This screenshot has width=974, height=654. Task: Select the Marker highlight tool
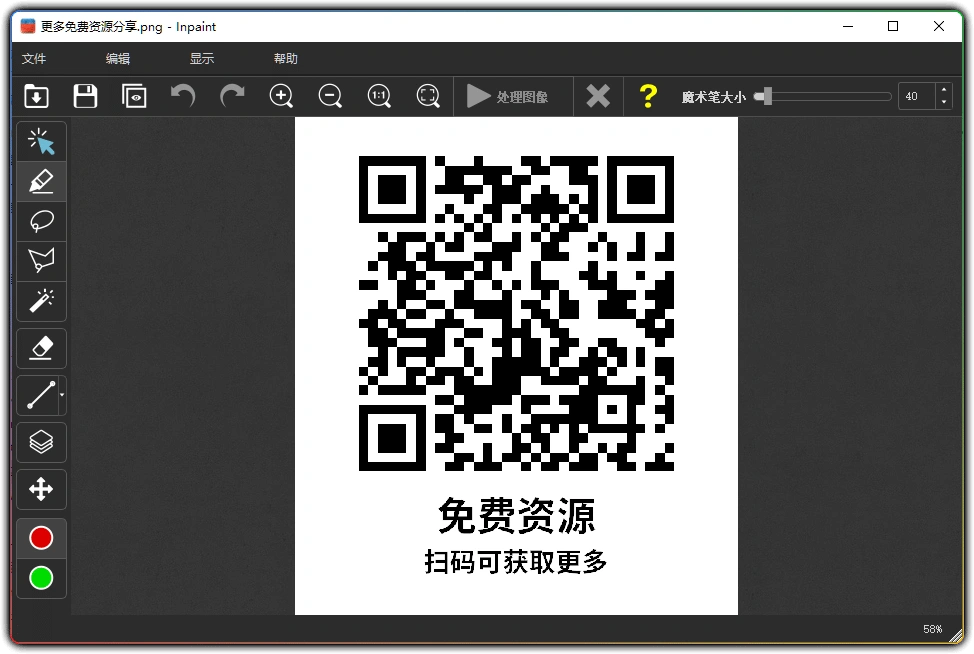(41, 182)
